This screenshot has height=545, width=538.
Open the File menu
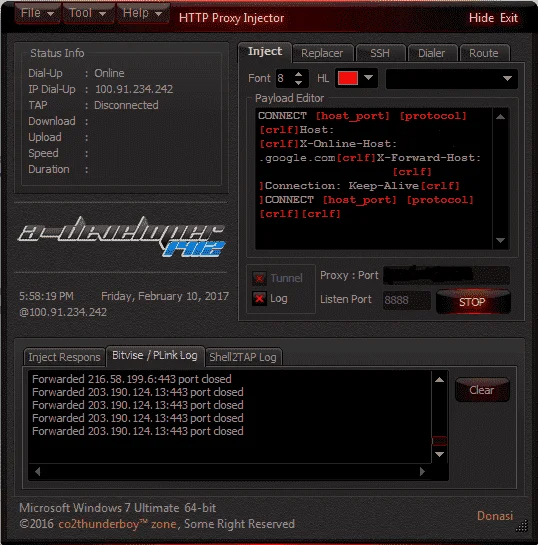pos(38,13)
